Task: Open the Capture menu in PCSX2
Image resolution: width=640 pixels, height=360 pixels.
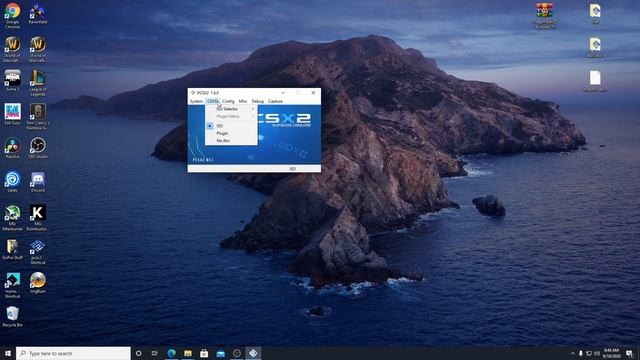Action: [x=275, y=101]
